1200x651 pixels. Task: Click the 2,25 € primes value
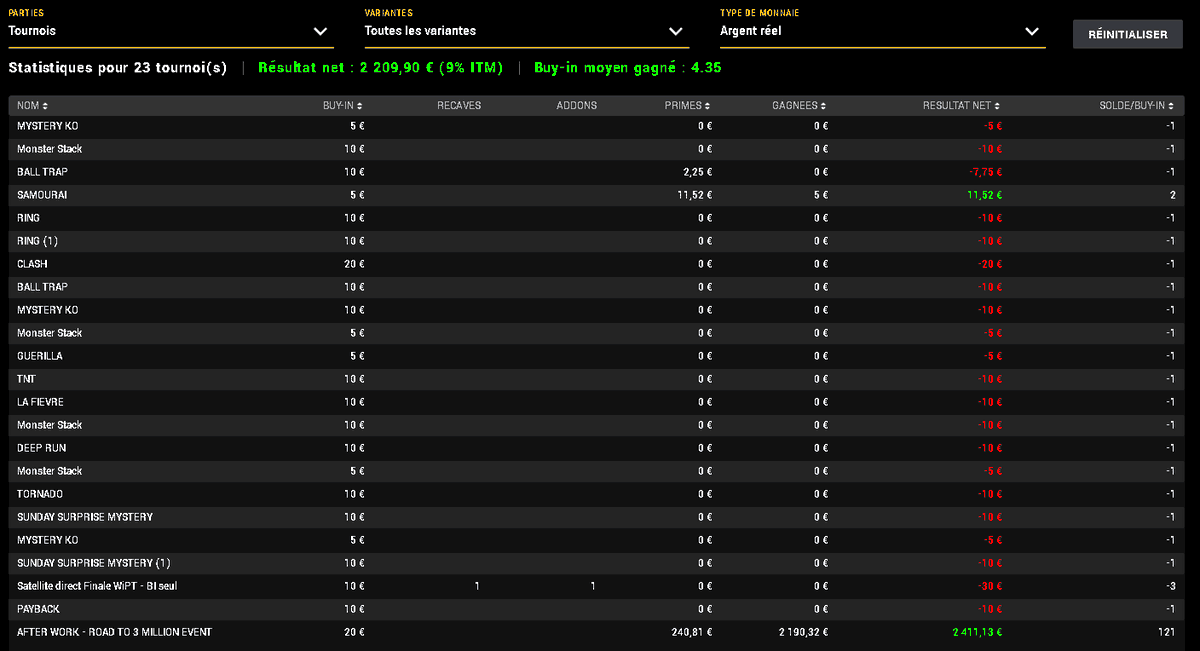coord(696,172)
